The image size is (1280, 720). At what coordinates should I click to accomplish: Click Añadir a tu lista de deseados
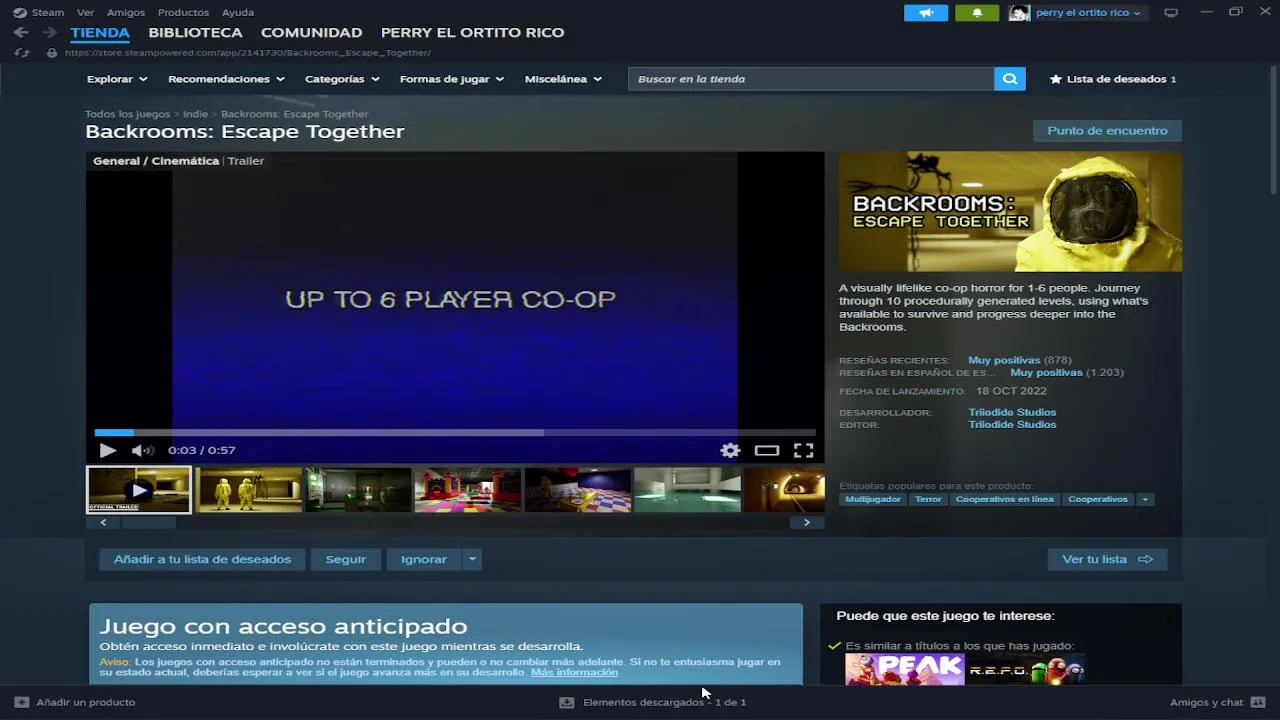click(202, 559)
